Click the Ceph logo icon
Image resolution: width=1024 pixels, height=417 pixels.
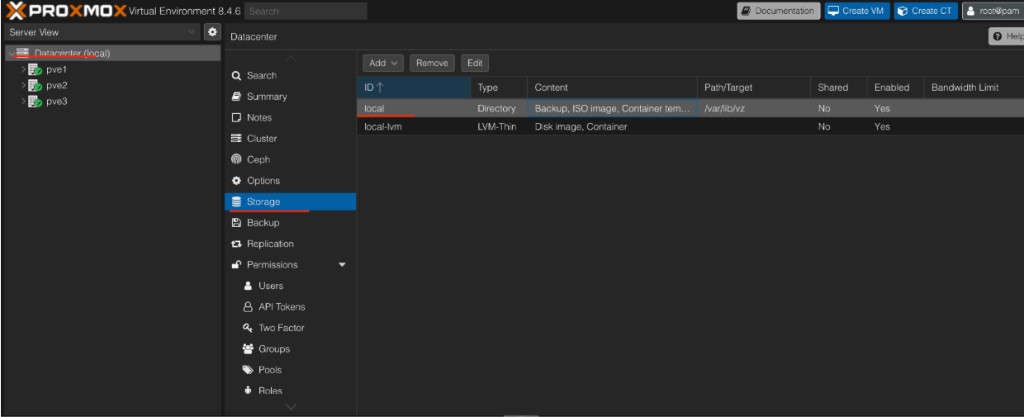coord(236,159)
